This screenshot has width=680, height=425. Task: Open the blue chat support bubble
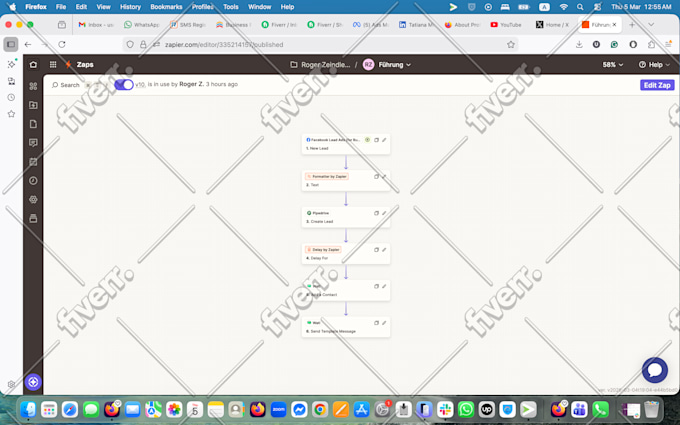[654, 370]
